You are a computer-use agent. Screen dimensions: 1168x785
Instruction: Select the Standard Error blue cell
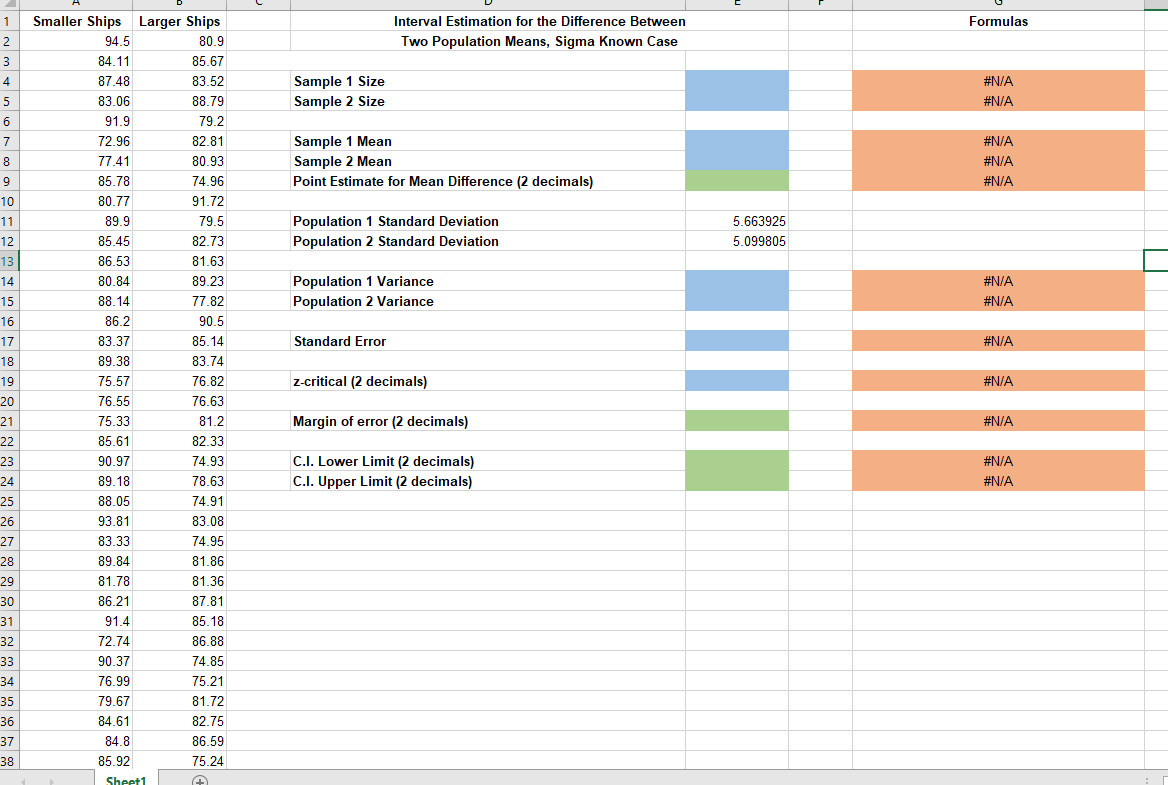tap(737, 341)
